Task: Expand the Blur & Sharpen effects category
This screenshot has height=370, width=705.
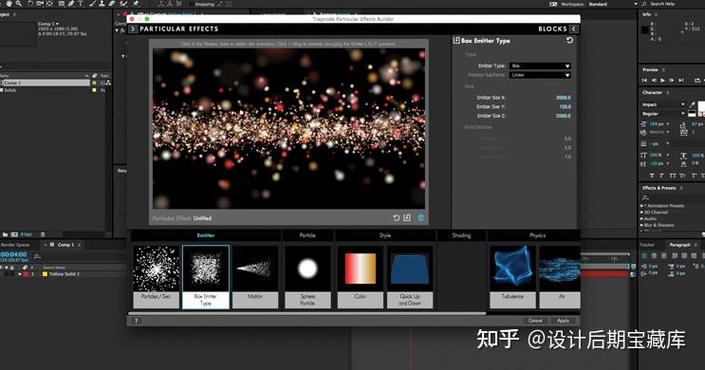Action: (x=642, y=225)
